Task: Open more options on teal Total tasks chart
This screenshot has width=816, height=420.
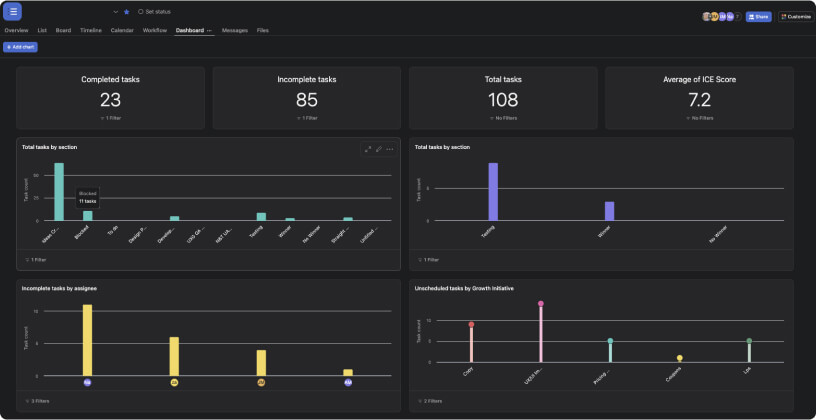Action: point(390,149)
